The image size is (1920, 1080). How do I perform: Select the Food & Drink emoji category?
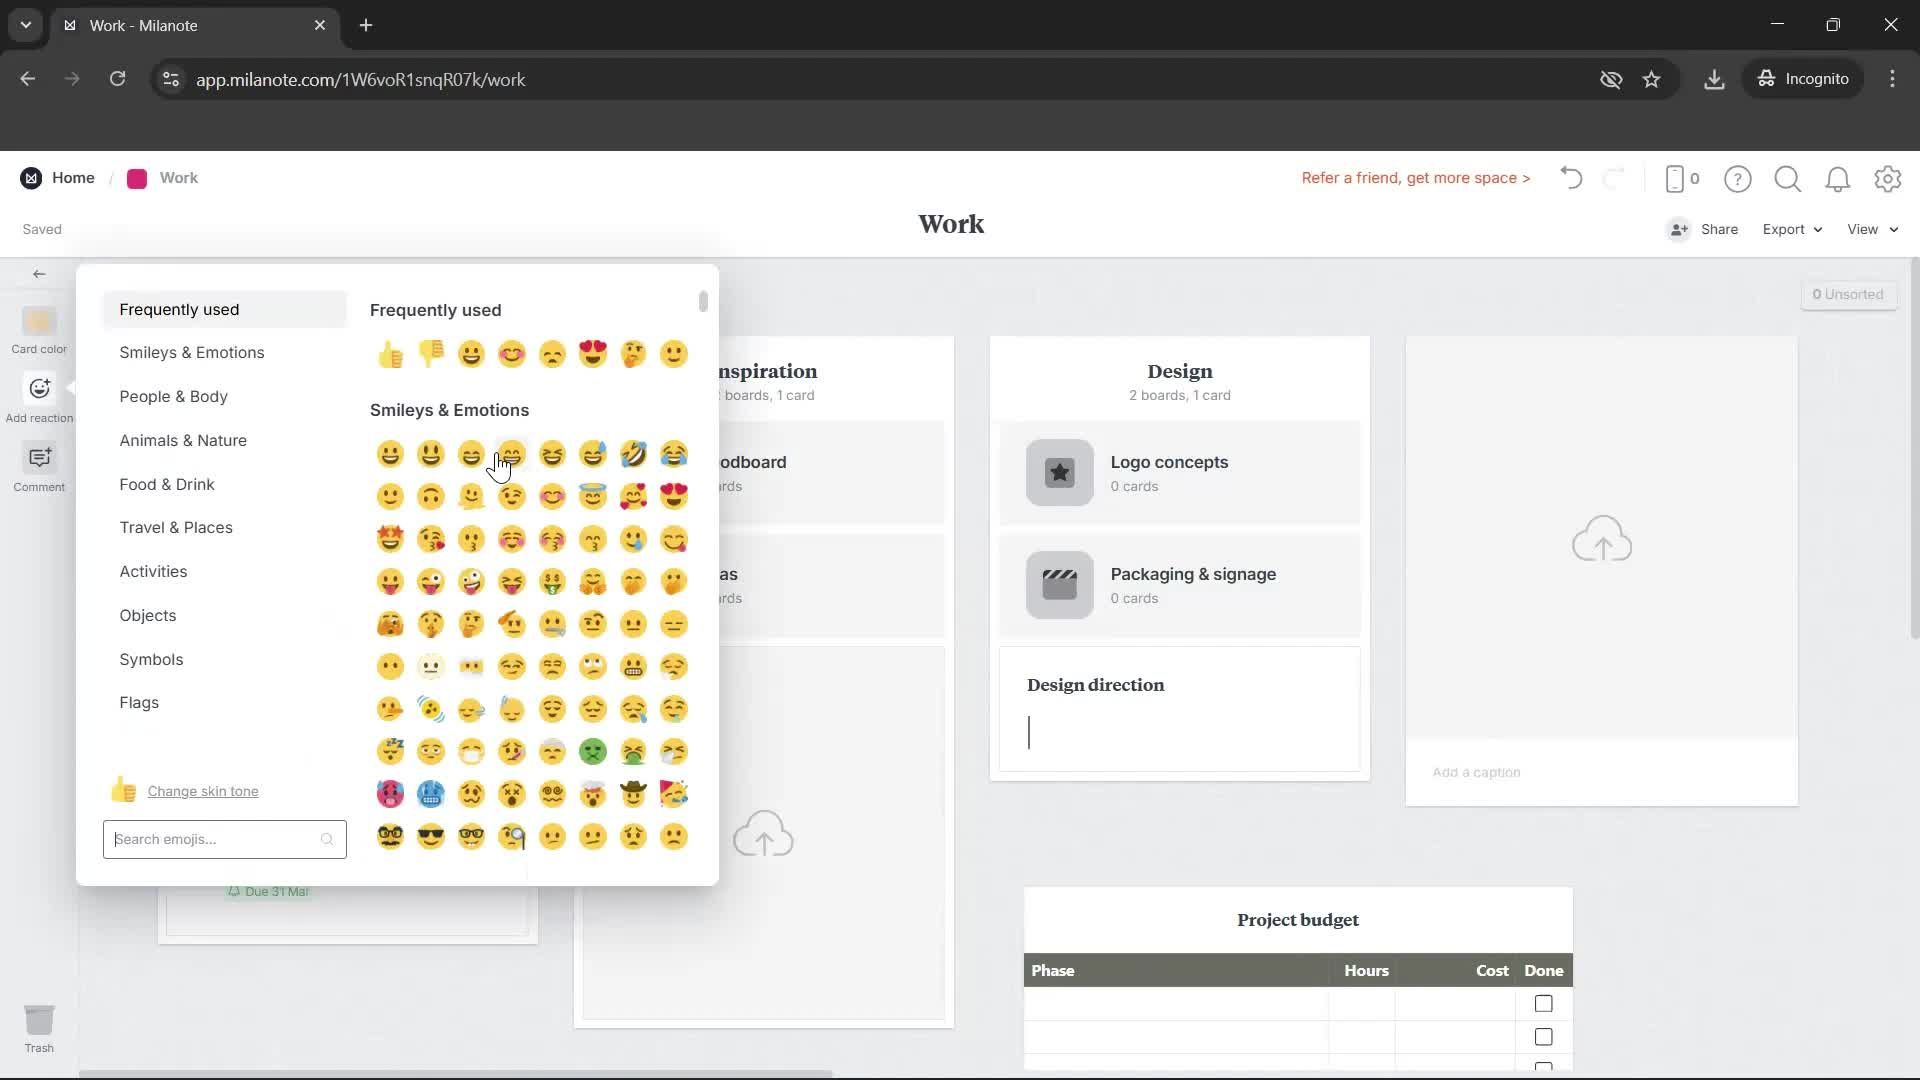pos(167,484)
